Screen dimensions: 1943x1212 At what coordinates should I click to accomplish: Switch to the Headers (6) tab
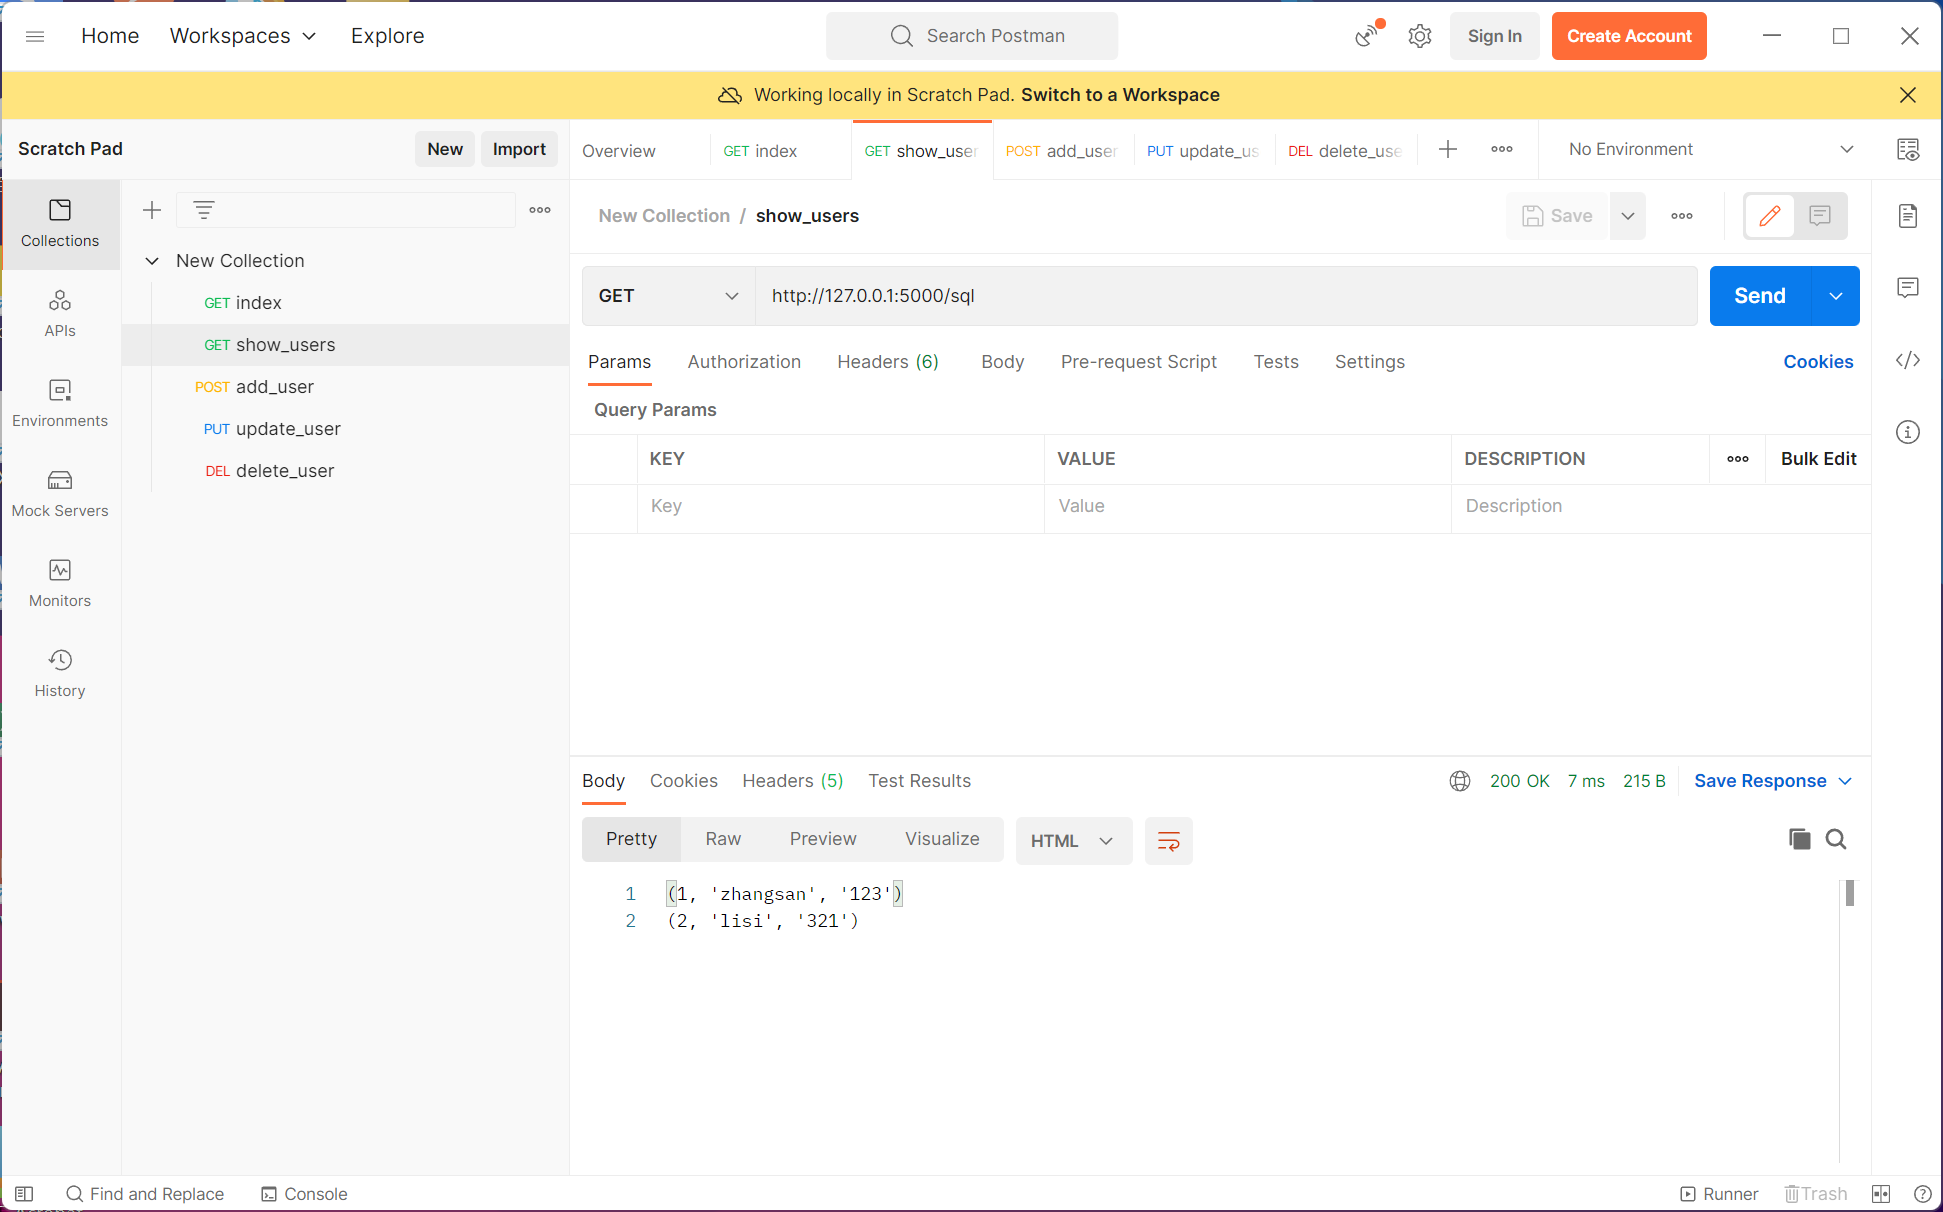887,362
